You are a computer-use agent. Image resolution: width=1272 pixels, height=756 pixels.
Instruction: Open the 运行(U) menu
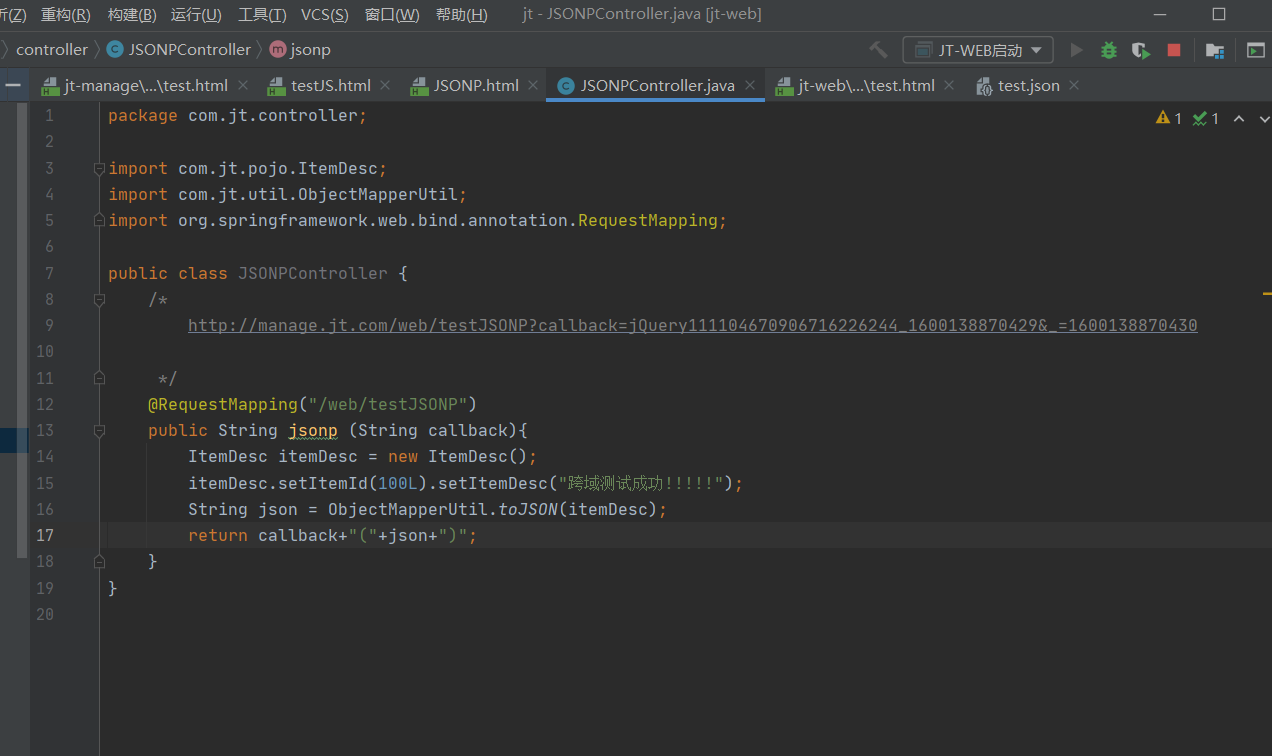click(197, 14)
